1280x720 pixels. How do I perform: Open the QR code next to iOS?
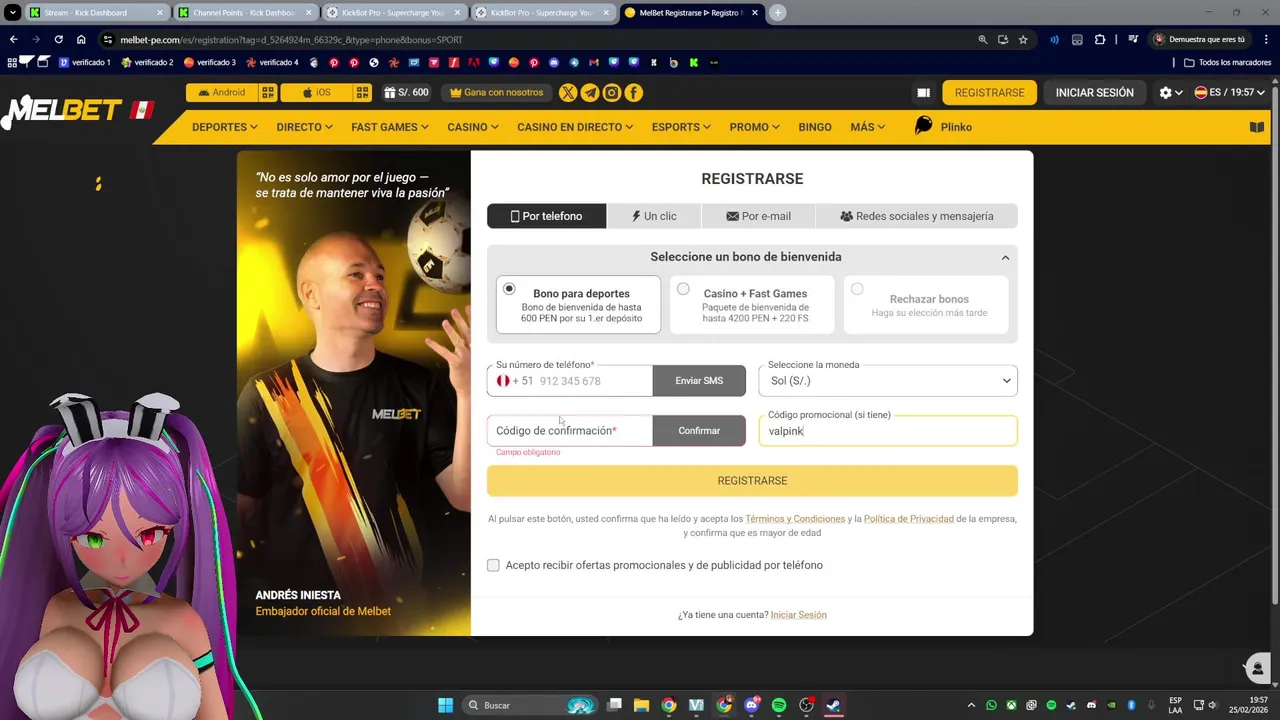(362, 92)
